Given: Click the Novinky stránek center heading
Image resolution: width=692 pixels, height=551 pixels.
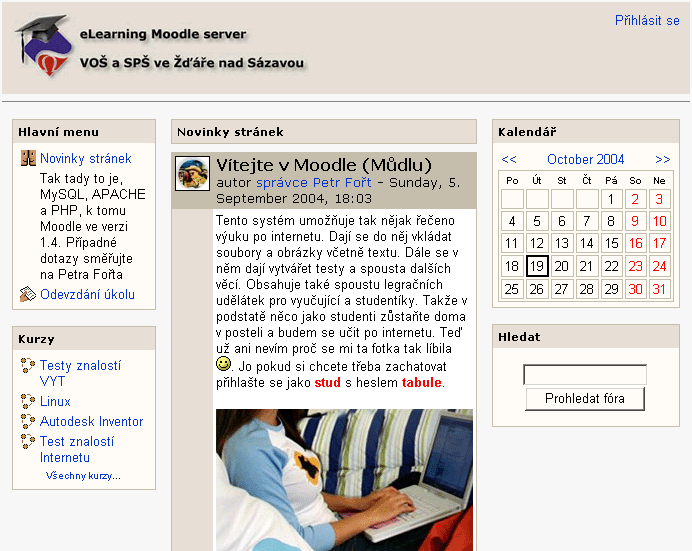Looking at the screenshot, I should pos(324,131).
